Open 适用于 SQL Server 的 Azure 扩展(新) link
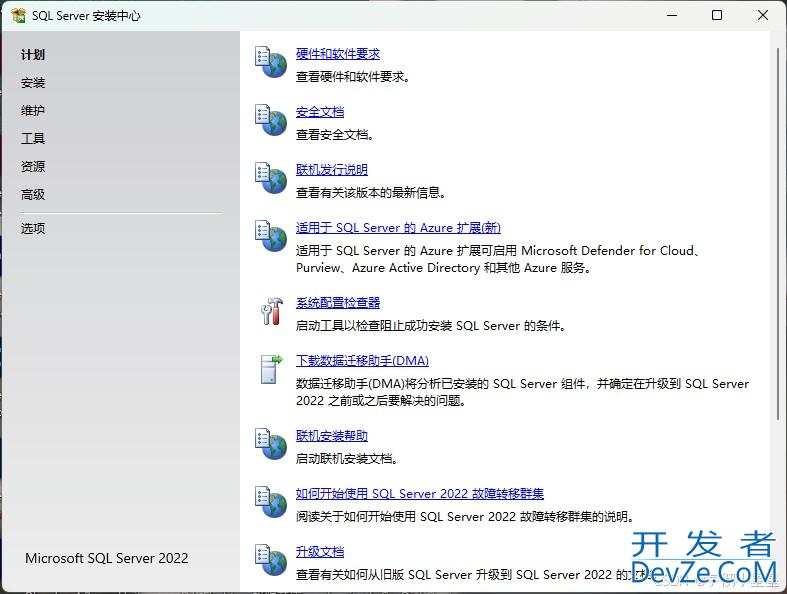This screenshot has height=594, width=787. pos(398,227)
